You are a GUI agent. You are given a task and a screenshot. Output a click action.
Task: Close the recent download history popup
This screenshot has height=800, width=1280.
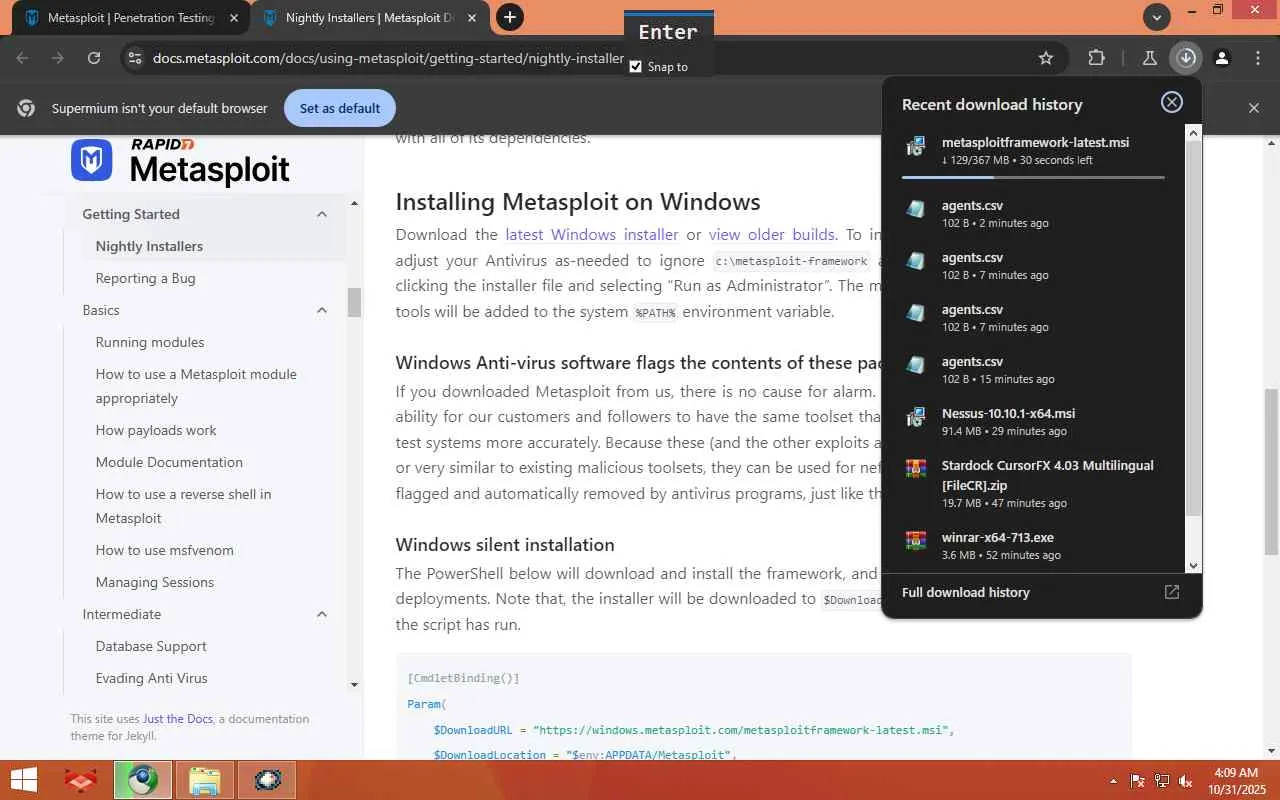1171,102
